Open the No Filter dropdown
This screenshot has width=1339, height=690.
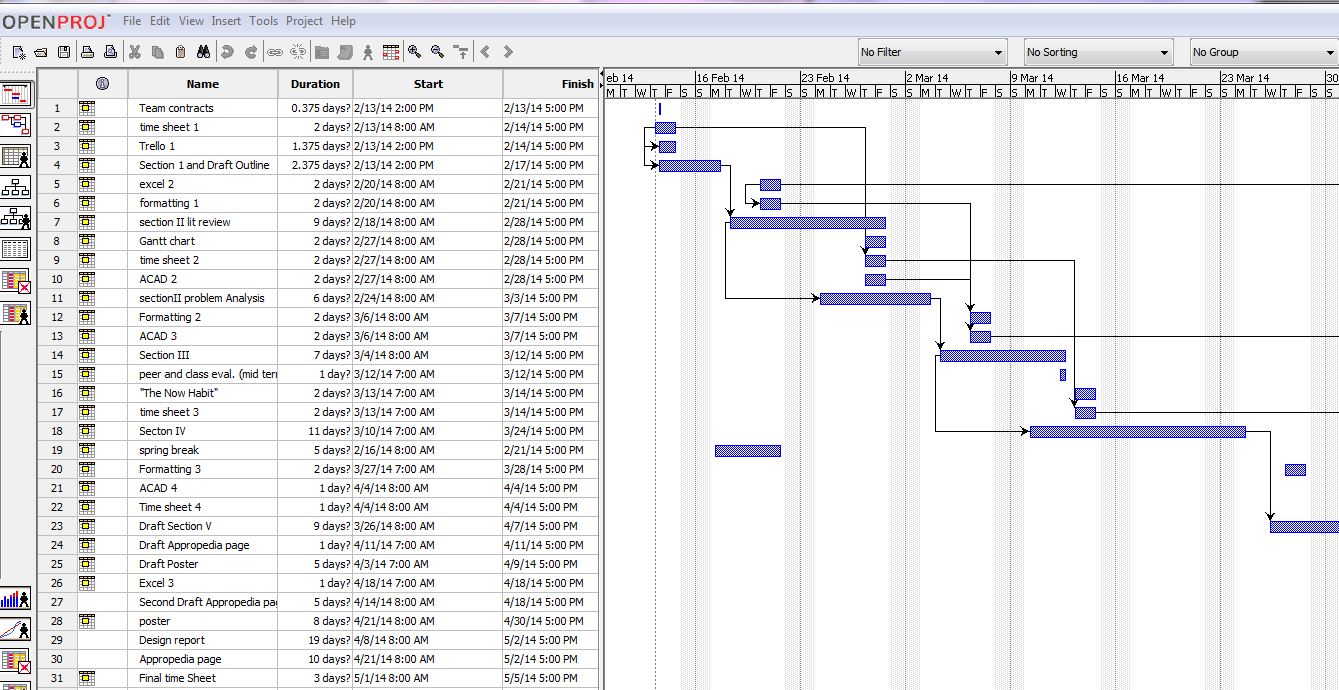click(932, 52)
